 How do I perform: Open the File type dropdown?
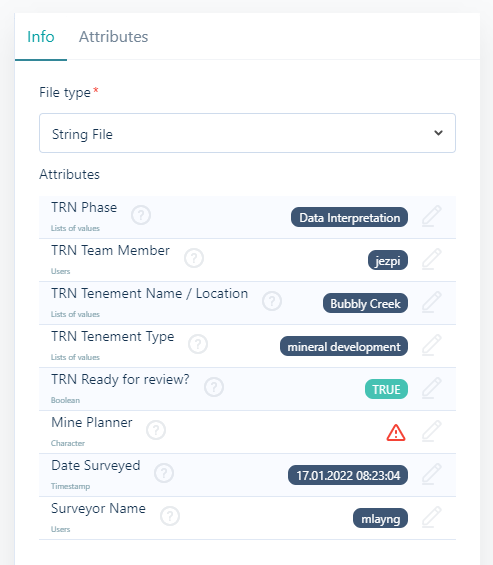[247, 133]
